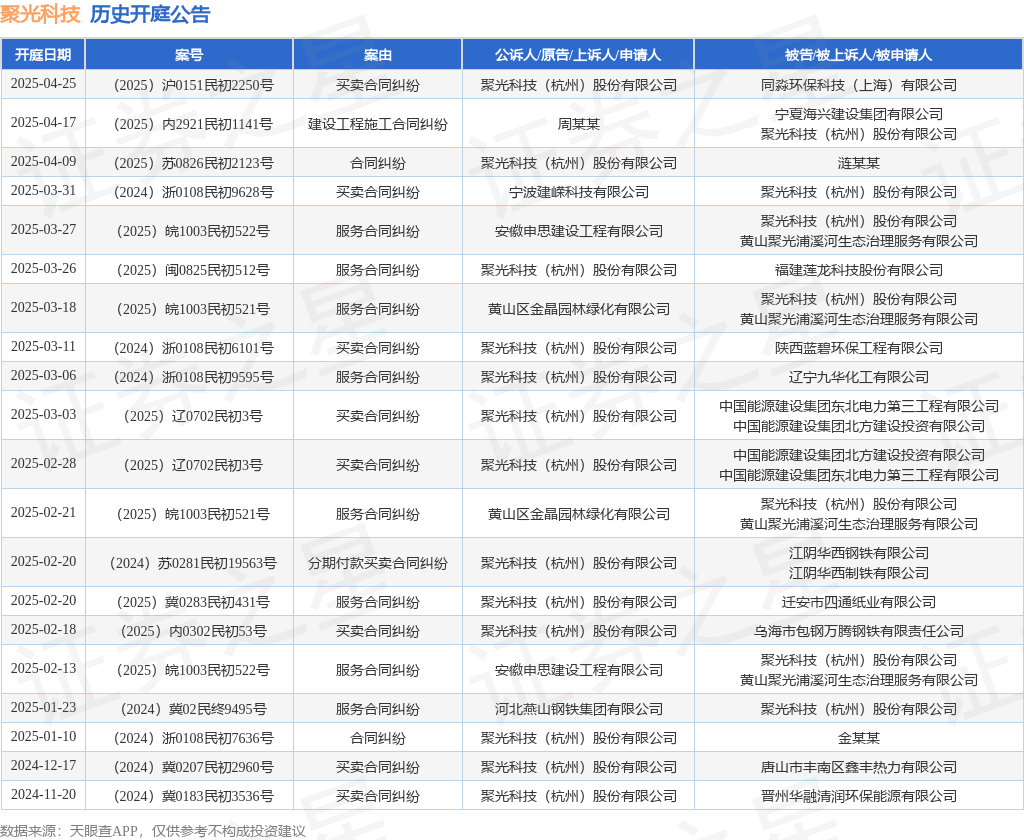Click date 2025-03-11

click(x=43, y=347)
